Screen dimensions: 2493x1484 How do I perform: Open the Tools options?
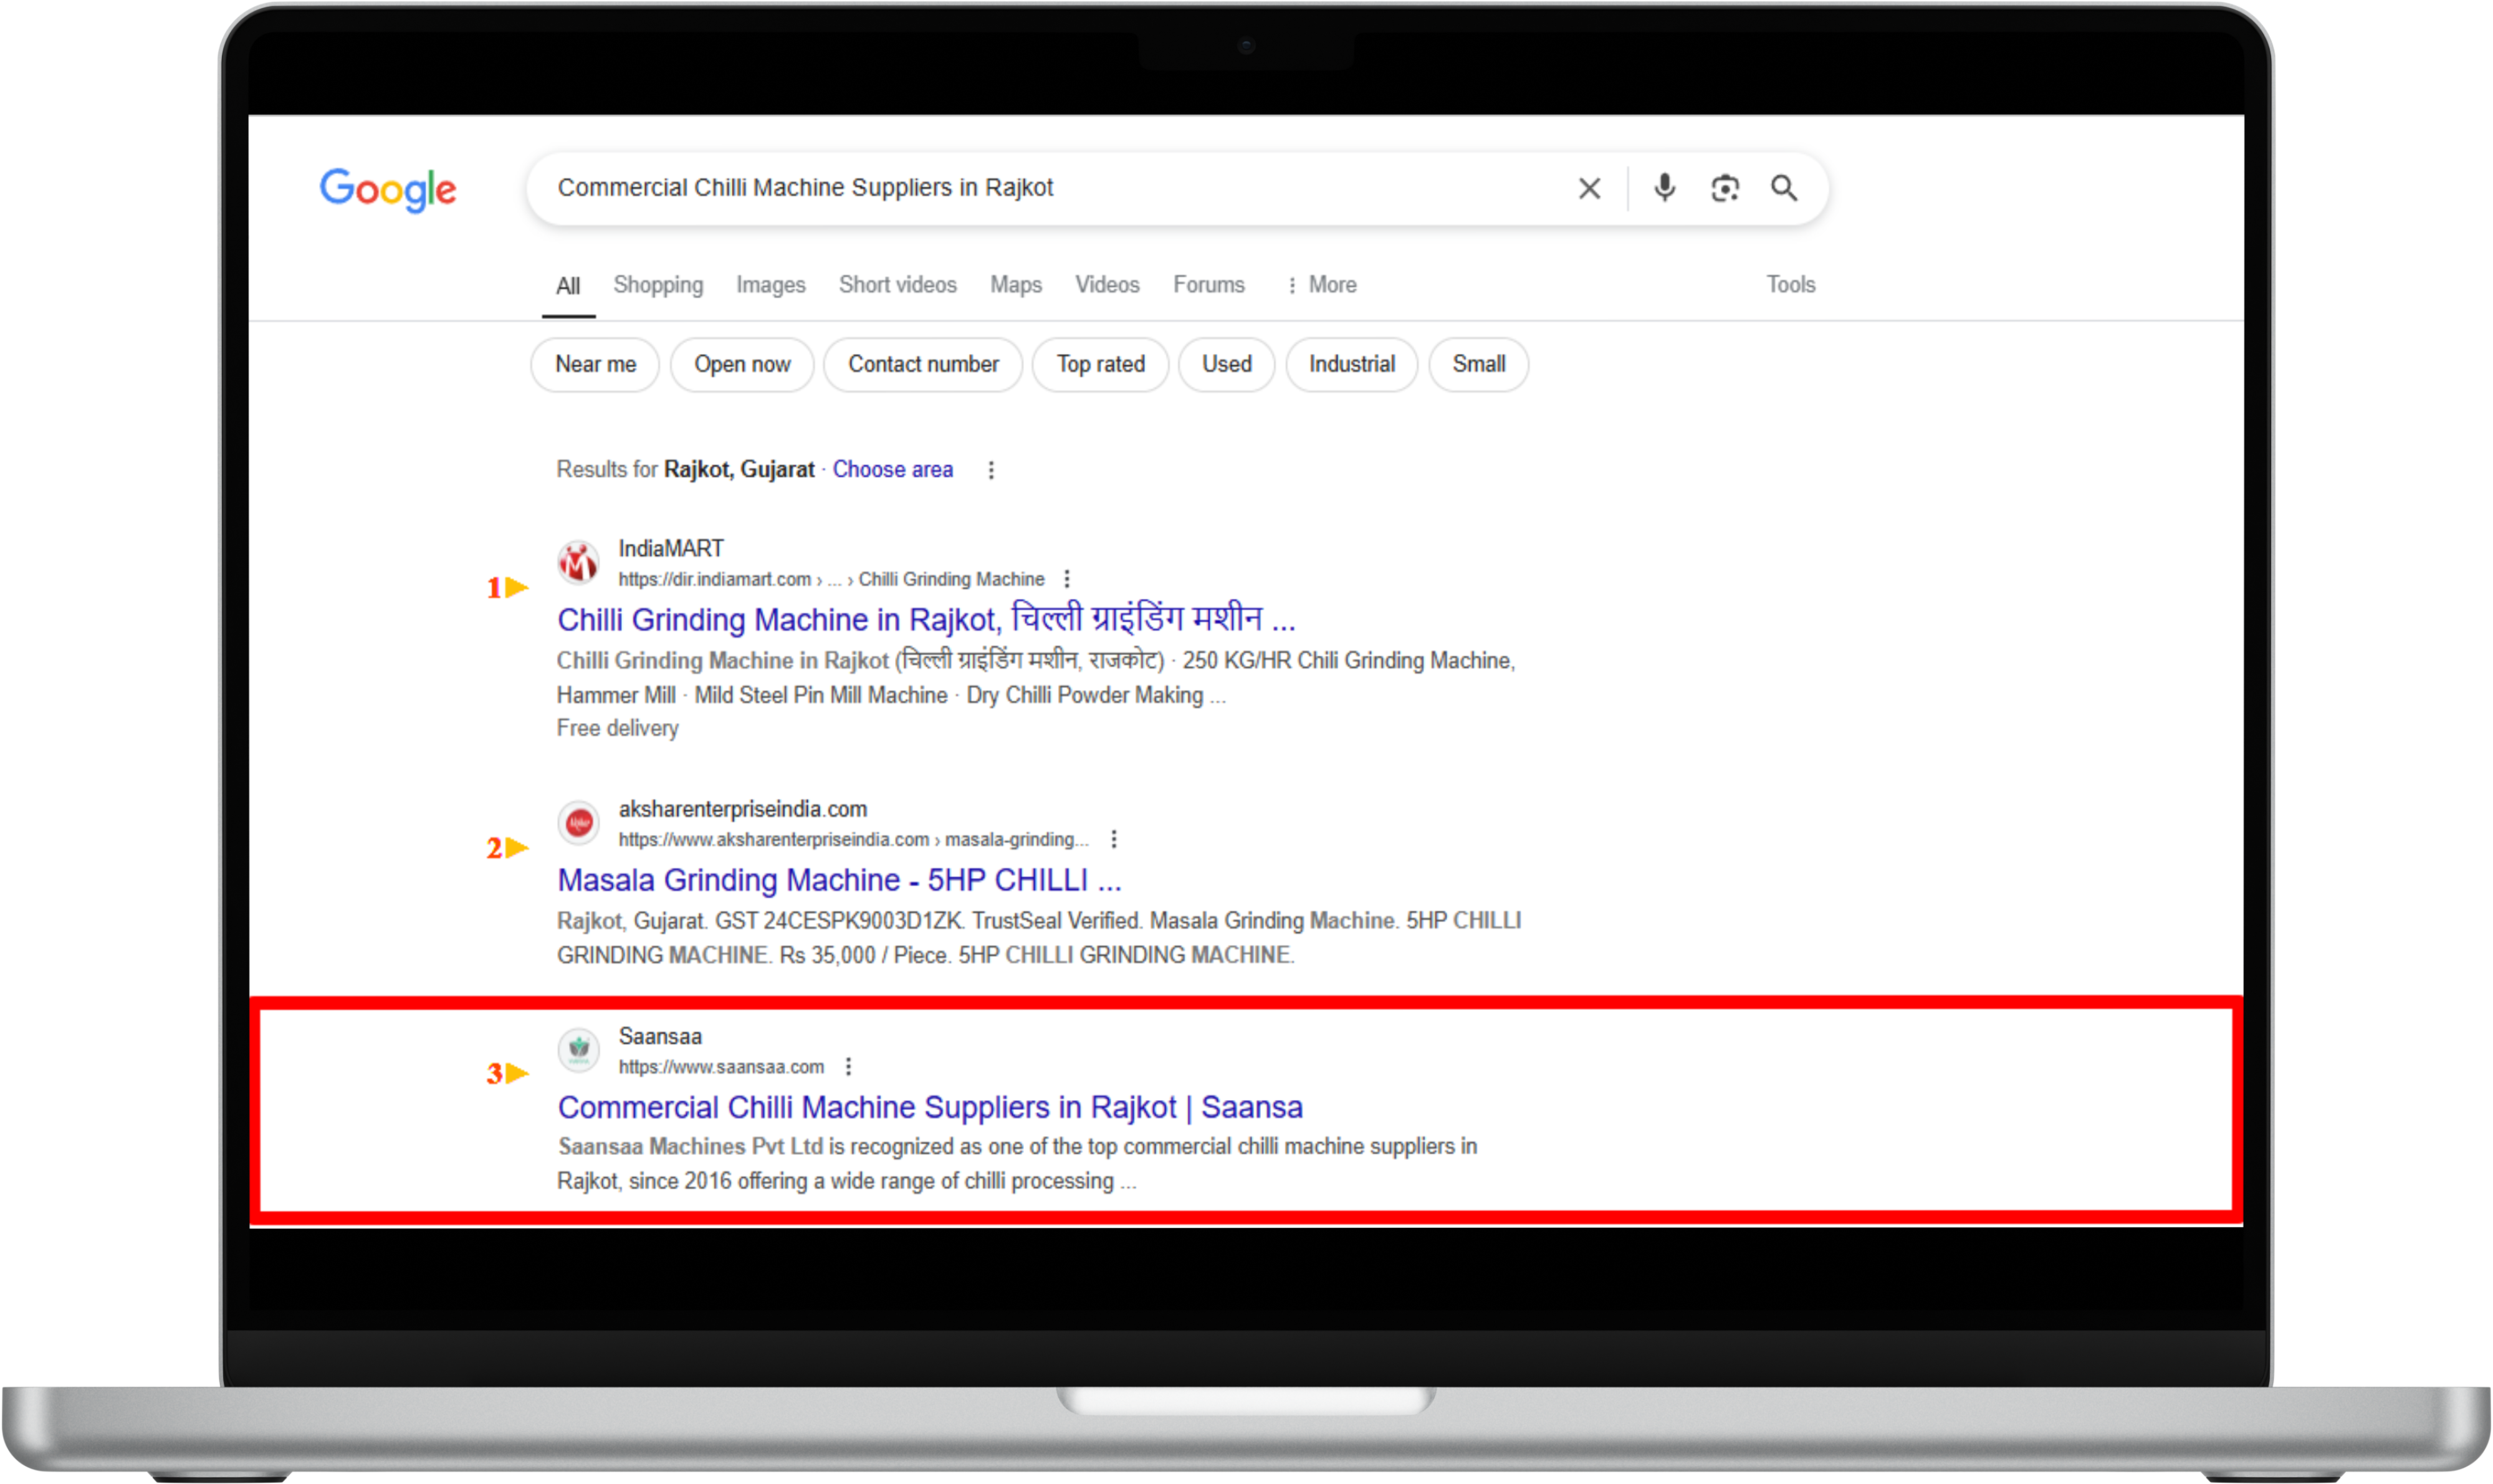(x=1790, y=285)
